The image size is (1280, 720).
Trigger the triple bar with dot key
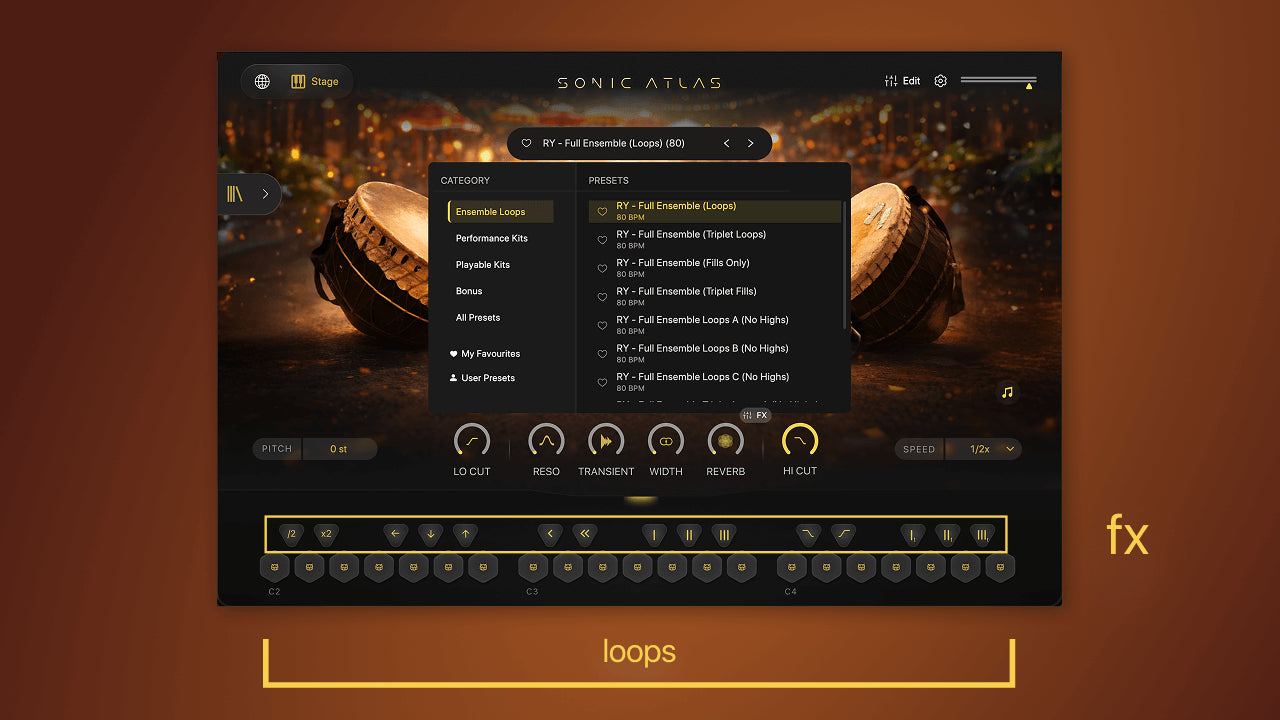click(983, 534)
